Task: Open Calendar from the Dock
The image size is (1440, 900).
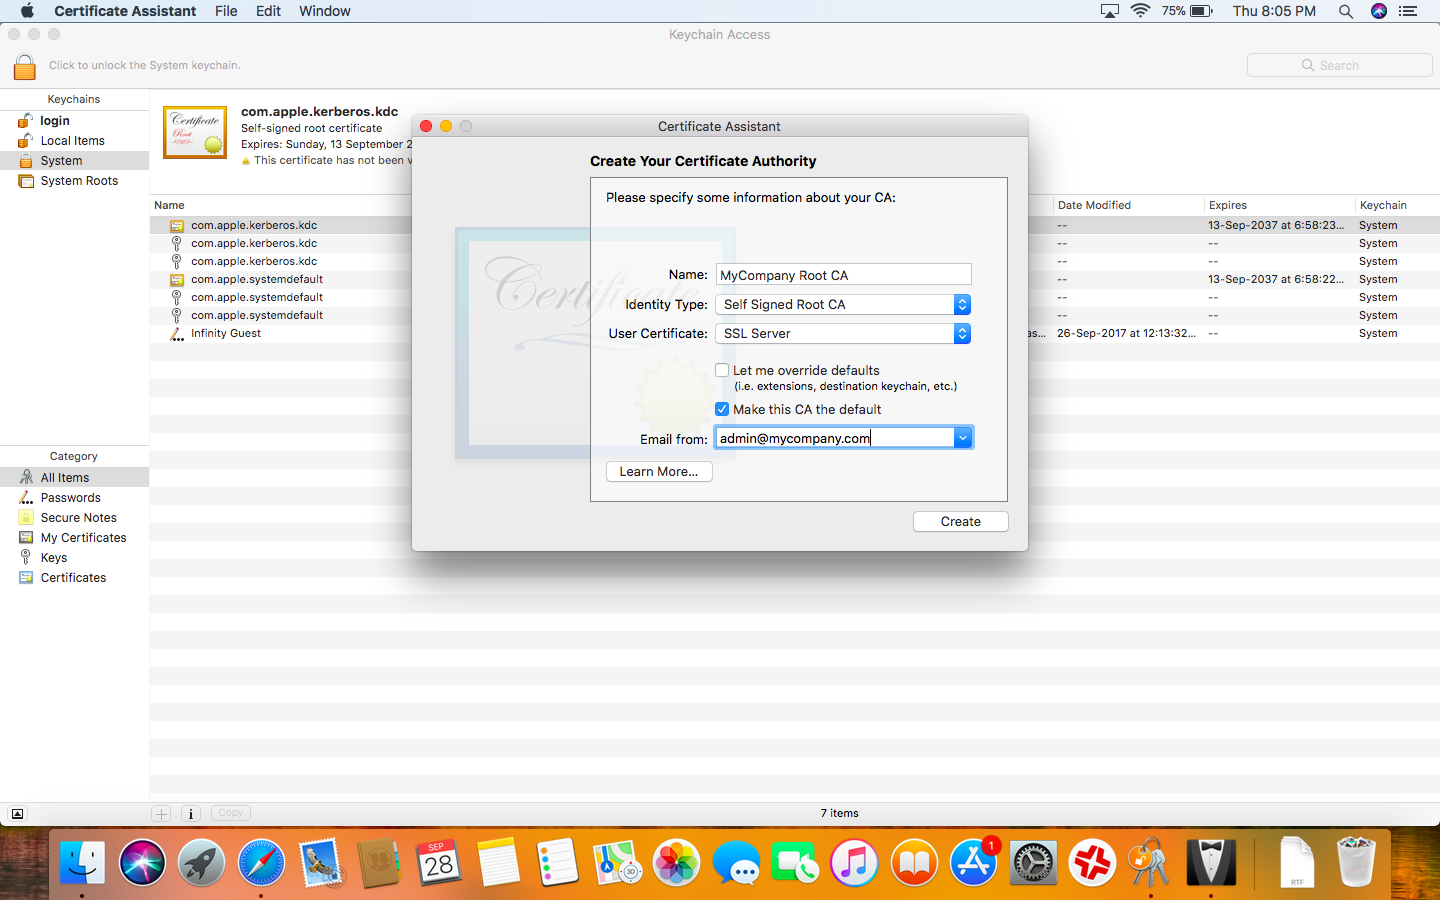Action: (x=439, y=862)
